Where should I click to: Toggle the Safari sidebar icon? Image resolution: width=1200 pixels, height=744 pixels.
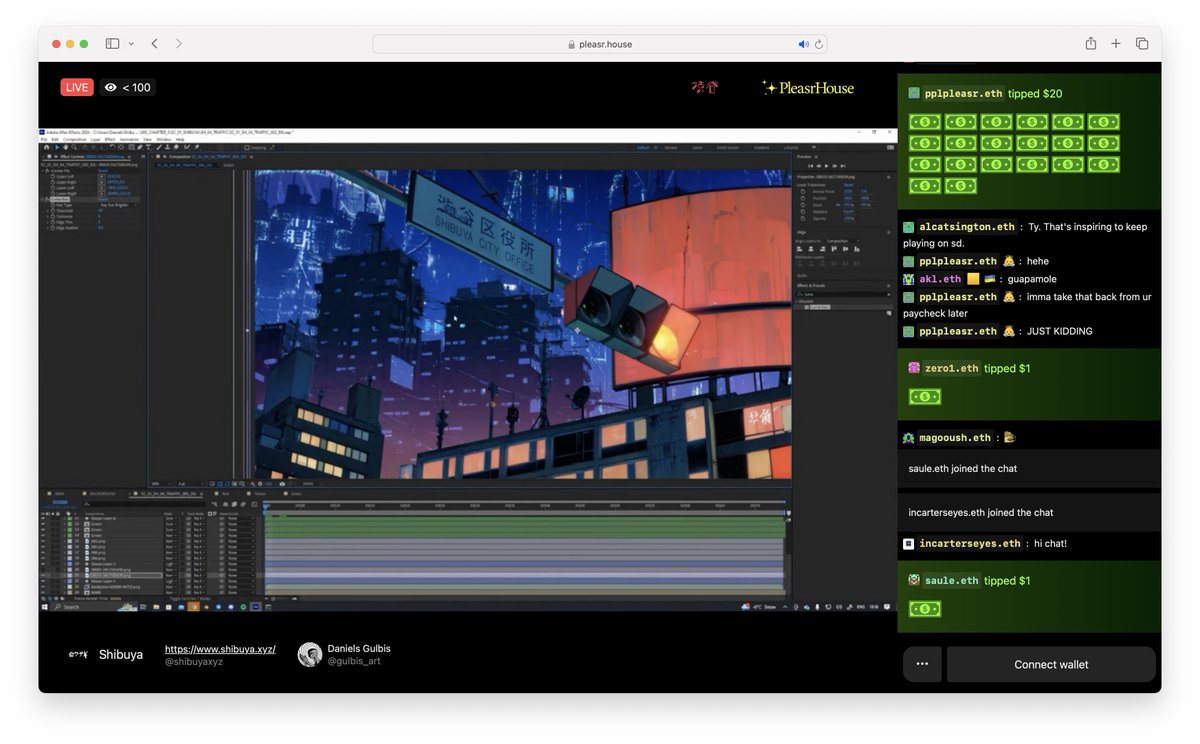point(112,44)
